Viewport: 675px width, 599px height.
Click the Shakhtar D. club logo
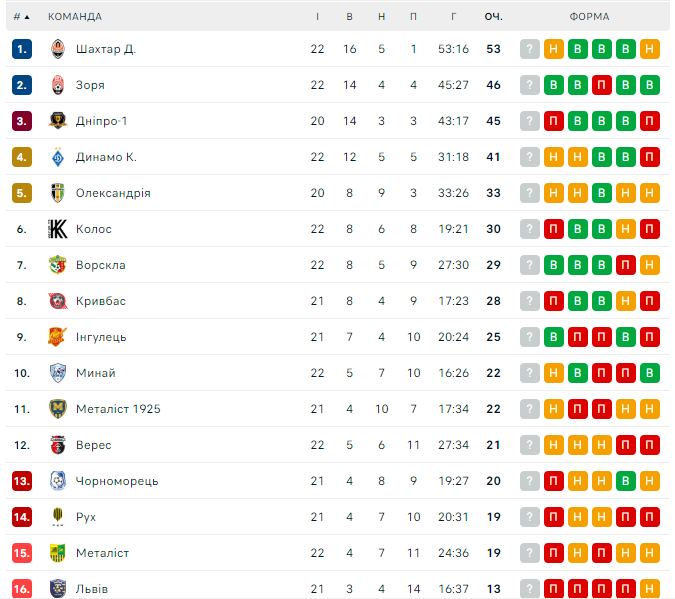[x=57, y=49]
